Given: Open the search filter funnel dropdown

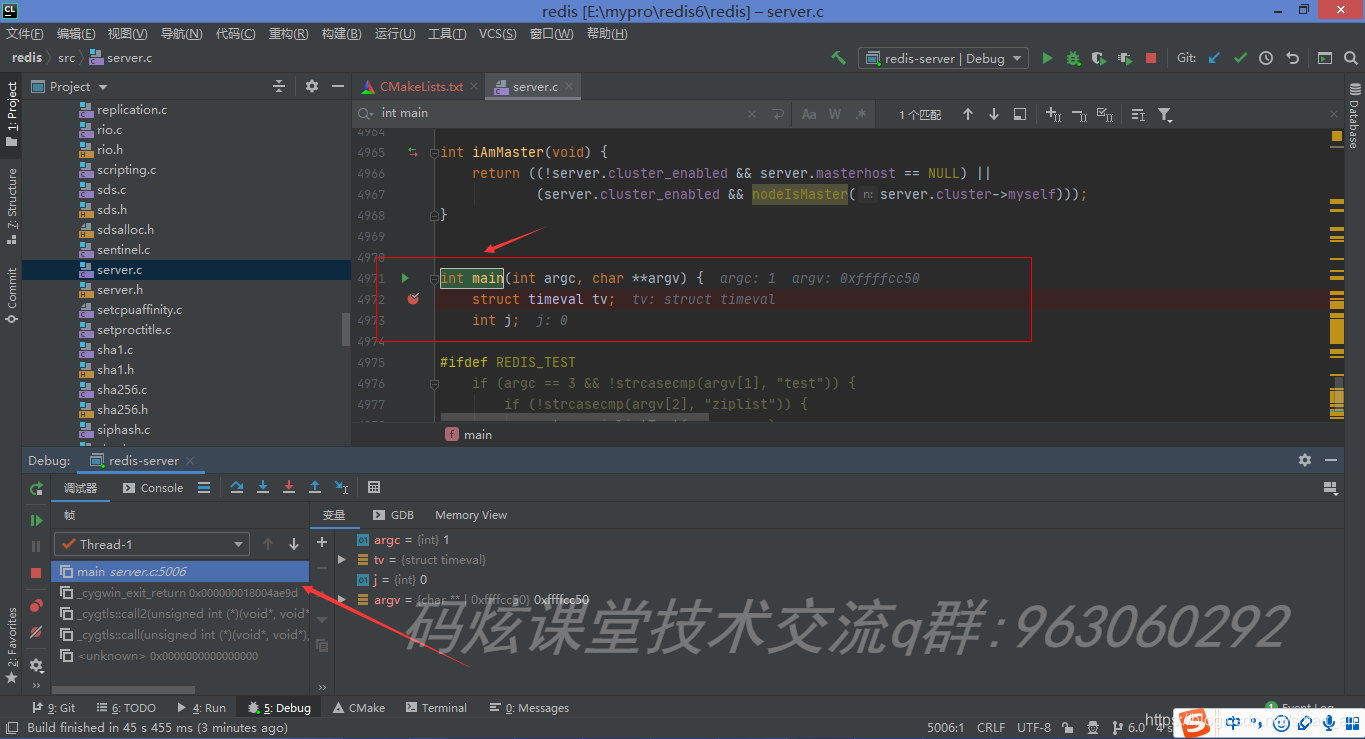Looking at the screenshot, I should pyautogui.click(x=1165, y=115).
